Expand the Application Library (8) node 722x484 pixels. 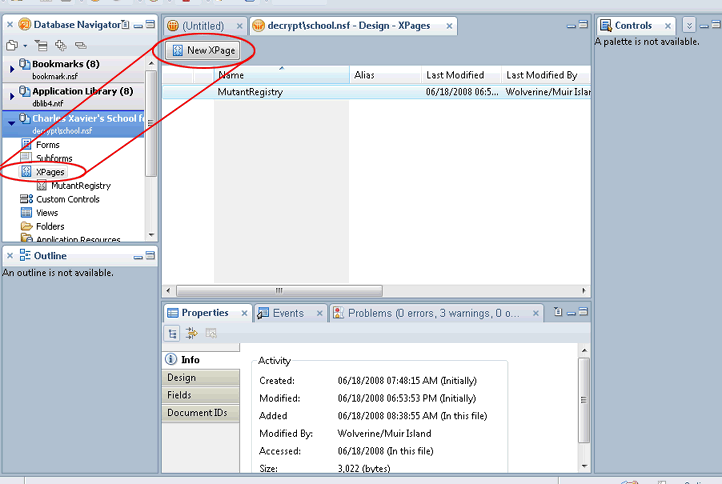12,96
